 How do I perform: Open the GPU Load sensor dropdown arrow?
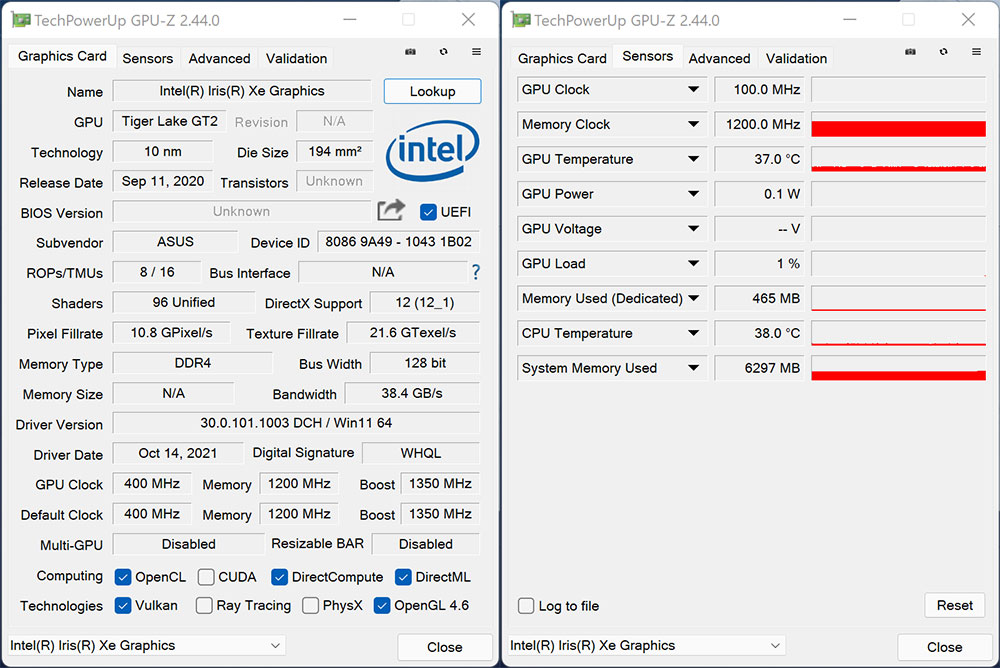point(693,263)
